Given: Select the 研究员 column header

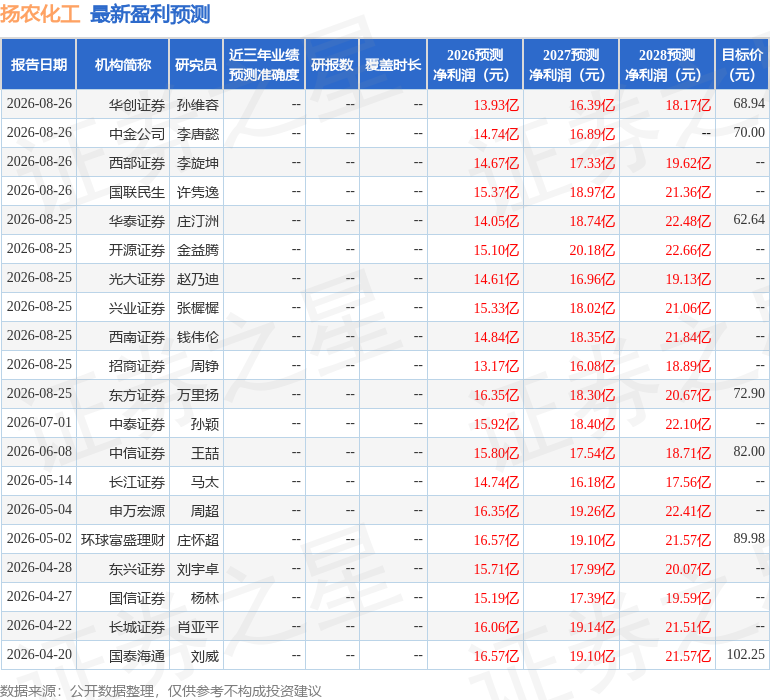Looking at the screenshot, I should coord(196,64).
